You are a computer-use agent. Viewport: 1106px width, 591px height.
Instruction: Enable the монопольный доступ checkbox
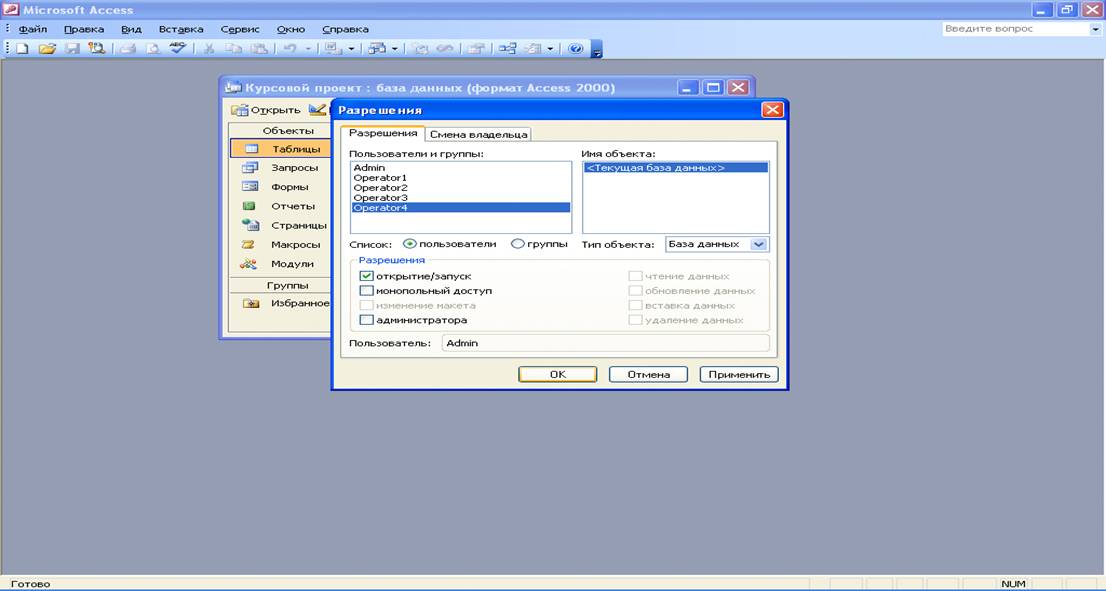(366, 291)
